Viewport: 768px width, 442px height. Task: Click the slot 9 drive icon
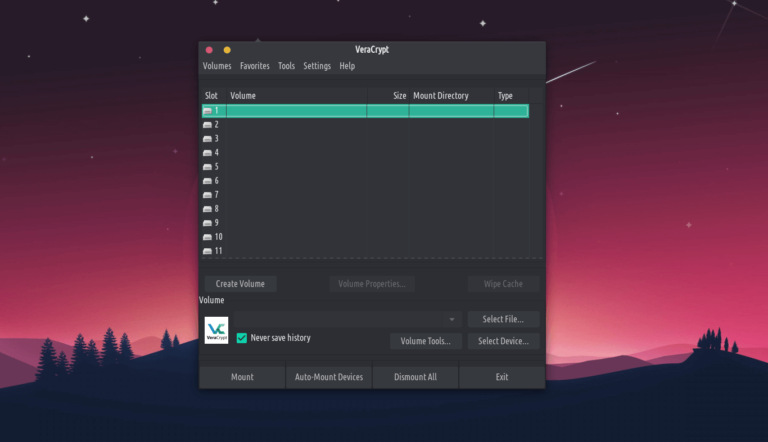pos(207,223)
